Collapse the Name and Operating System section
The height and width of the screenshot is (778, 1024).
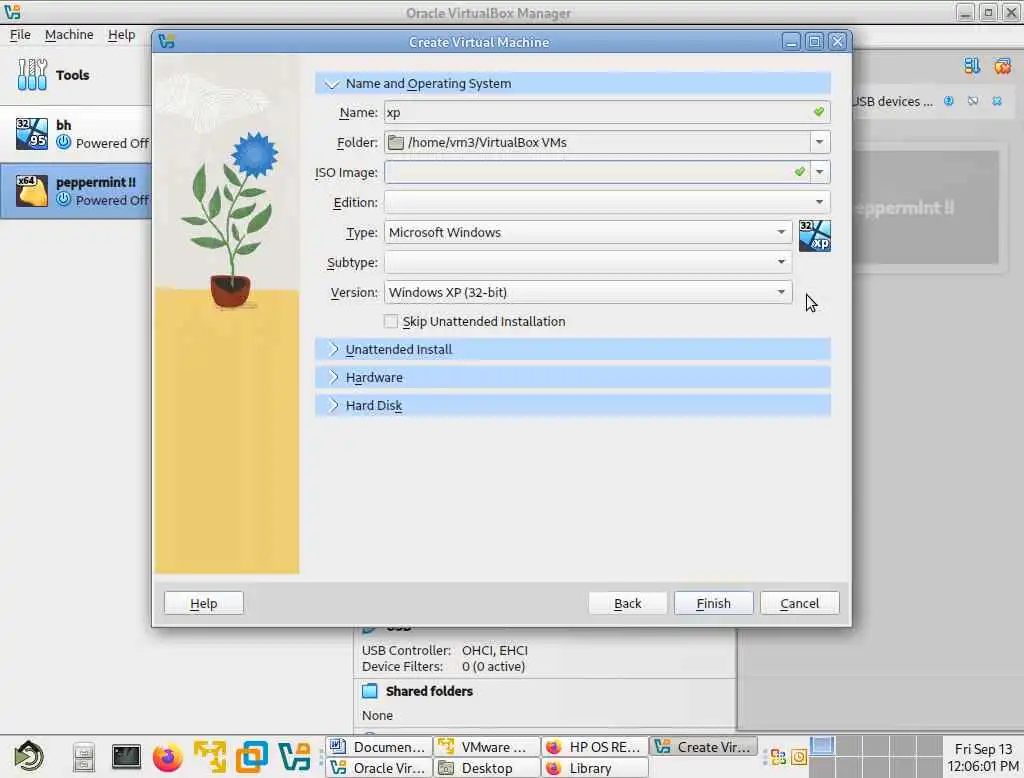572,84
